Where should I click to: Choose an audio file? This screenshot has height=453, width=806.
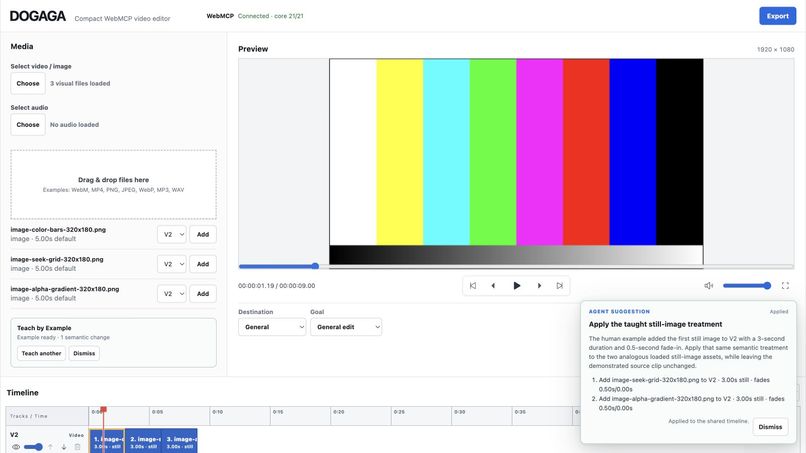[x=28, y=124]
